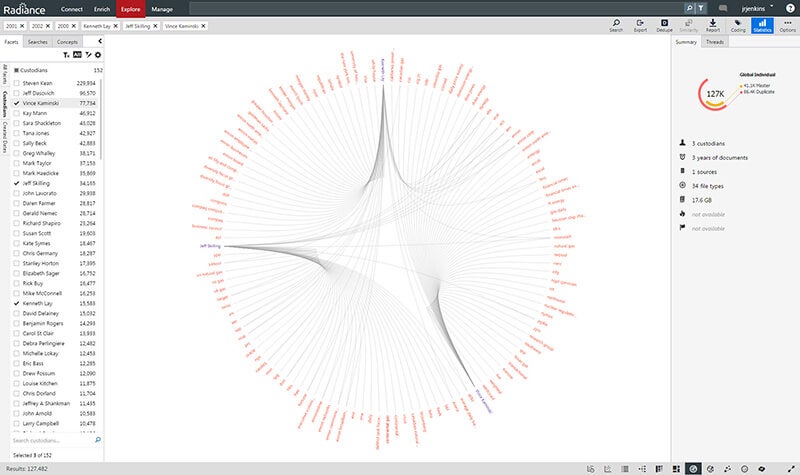Open the help question mark icon
This screenshot has width=800, height=475.
click(790, 8)
